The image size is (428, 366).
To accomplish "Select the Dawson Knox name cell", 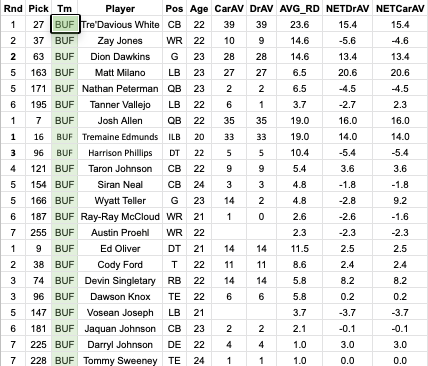I will click(x=120, y=297).
